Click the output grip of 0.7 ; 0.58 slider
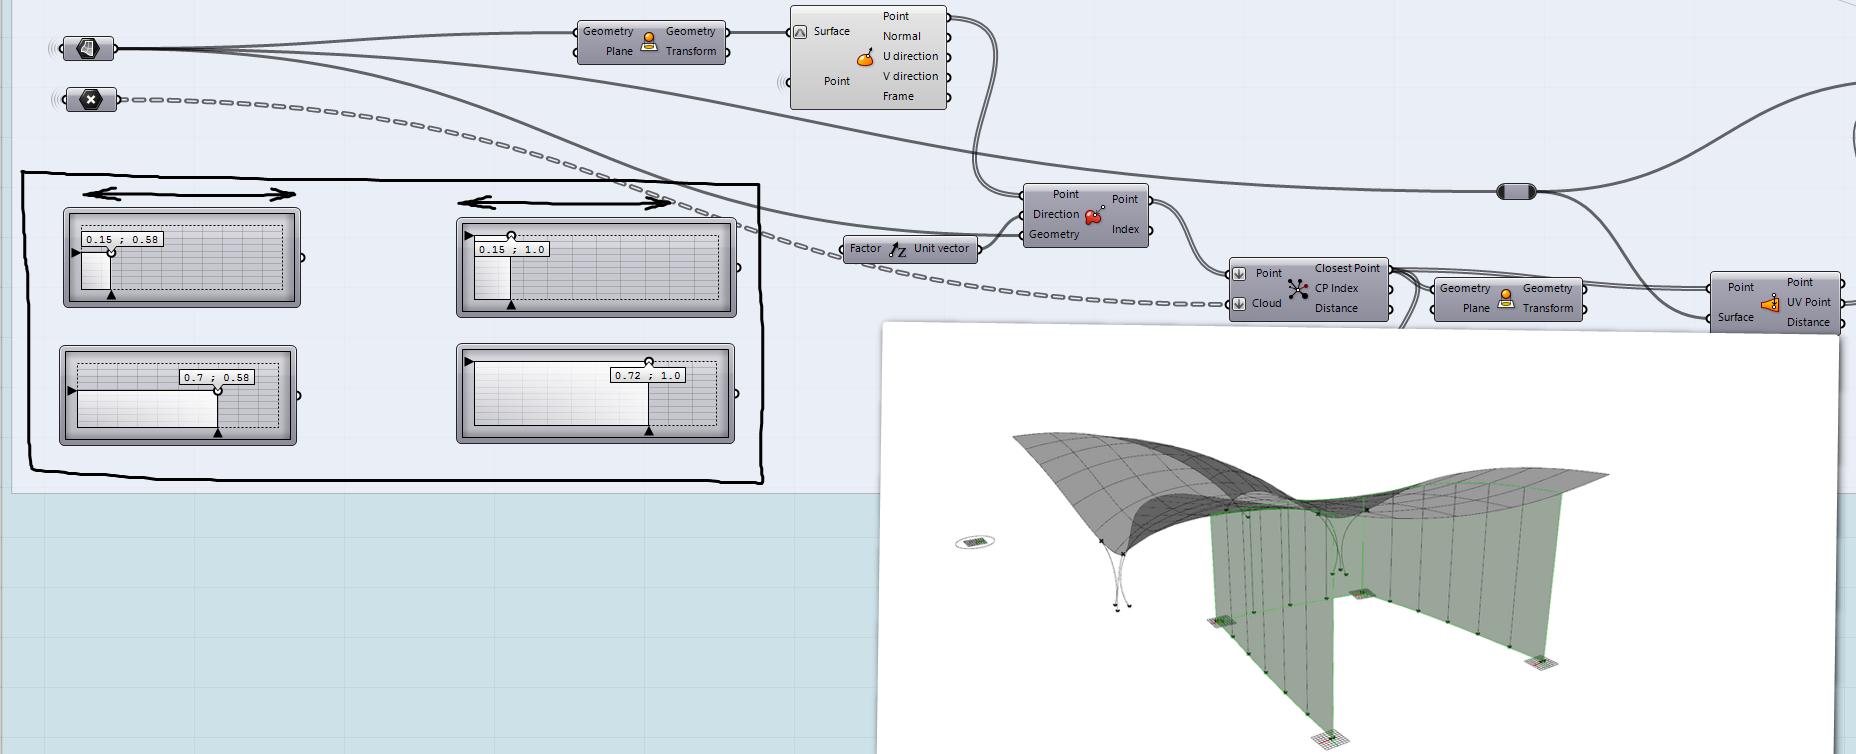The height and width of the screenshot is (754, 1856). click(298, 395)
